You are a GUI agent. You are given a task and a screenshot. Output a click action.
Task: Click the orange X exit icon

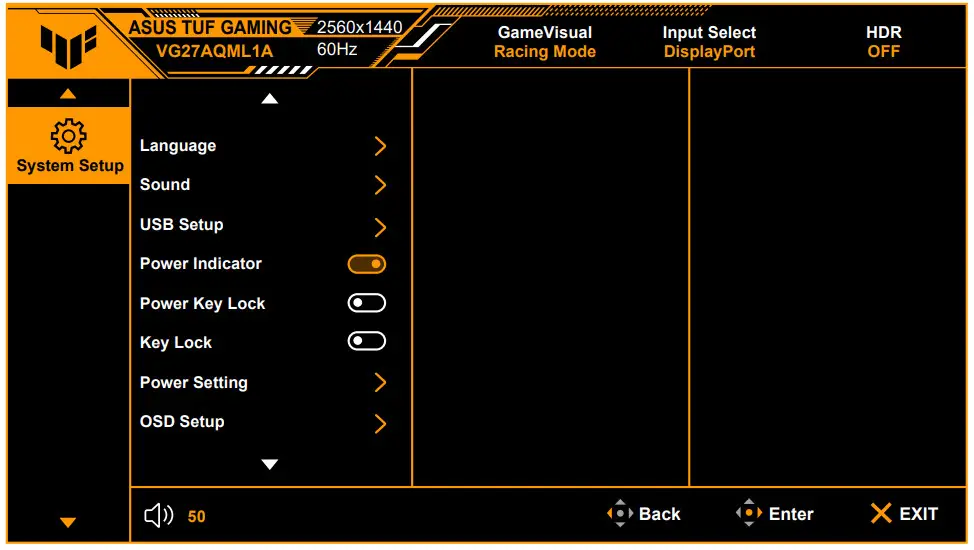pos(880,514)
